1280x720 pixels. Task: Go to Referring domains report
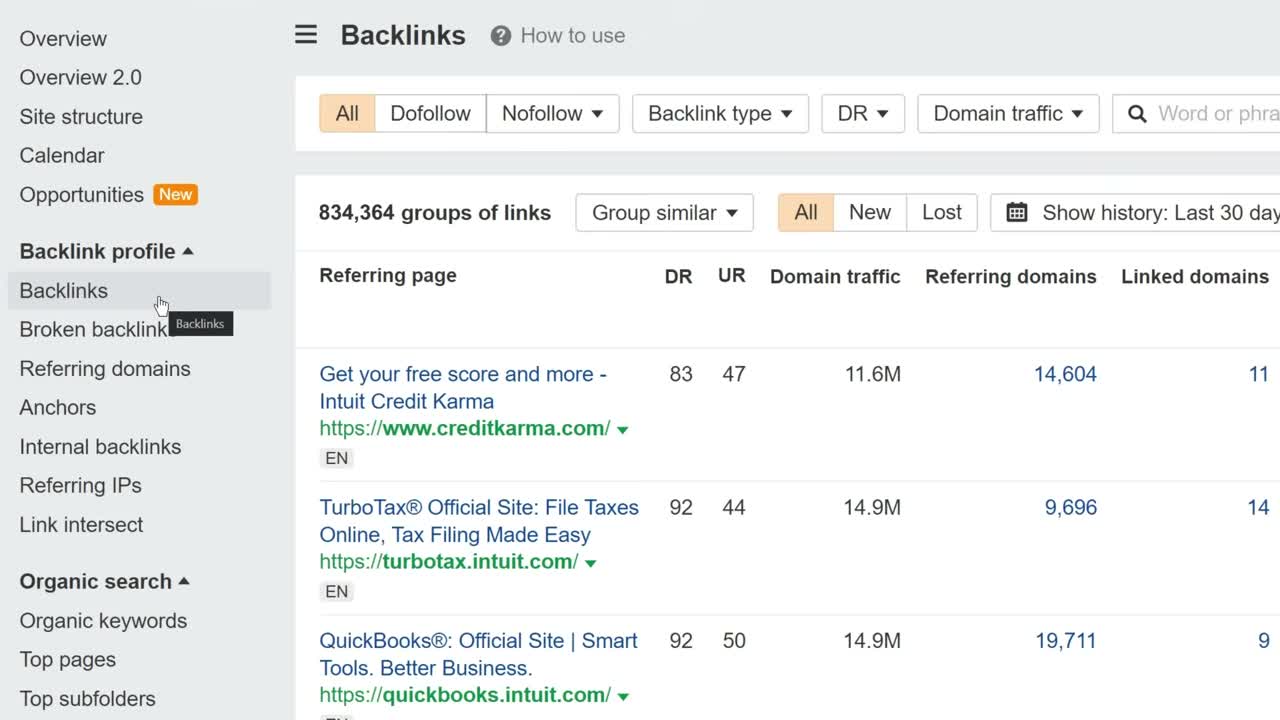tap(105, 369)
